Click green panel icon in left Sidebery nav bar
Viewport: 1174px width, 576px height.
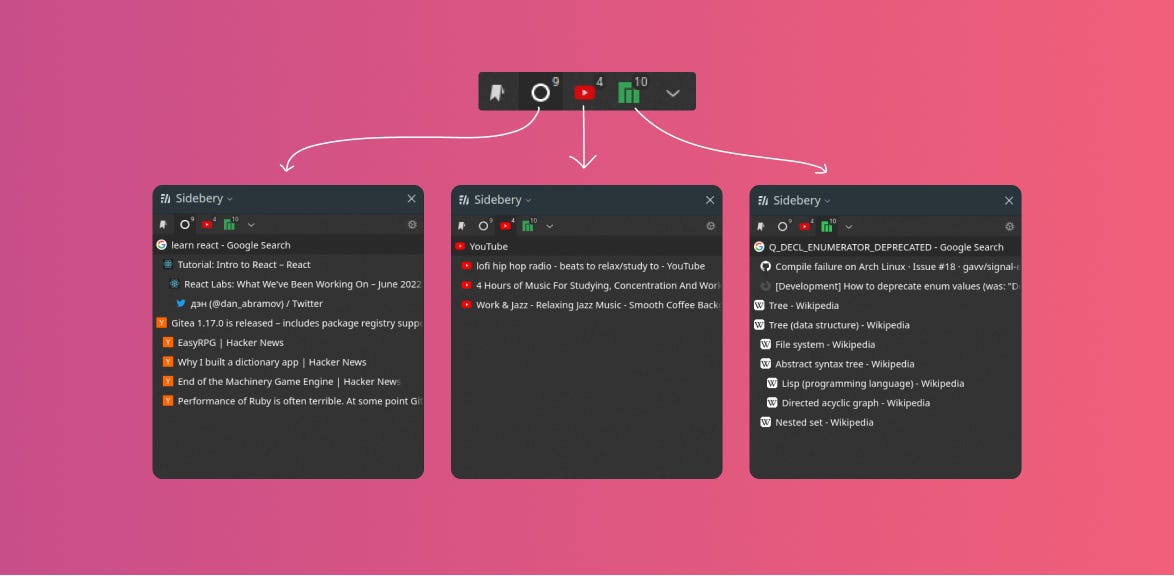pos(229,224)
